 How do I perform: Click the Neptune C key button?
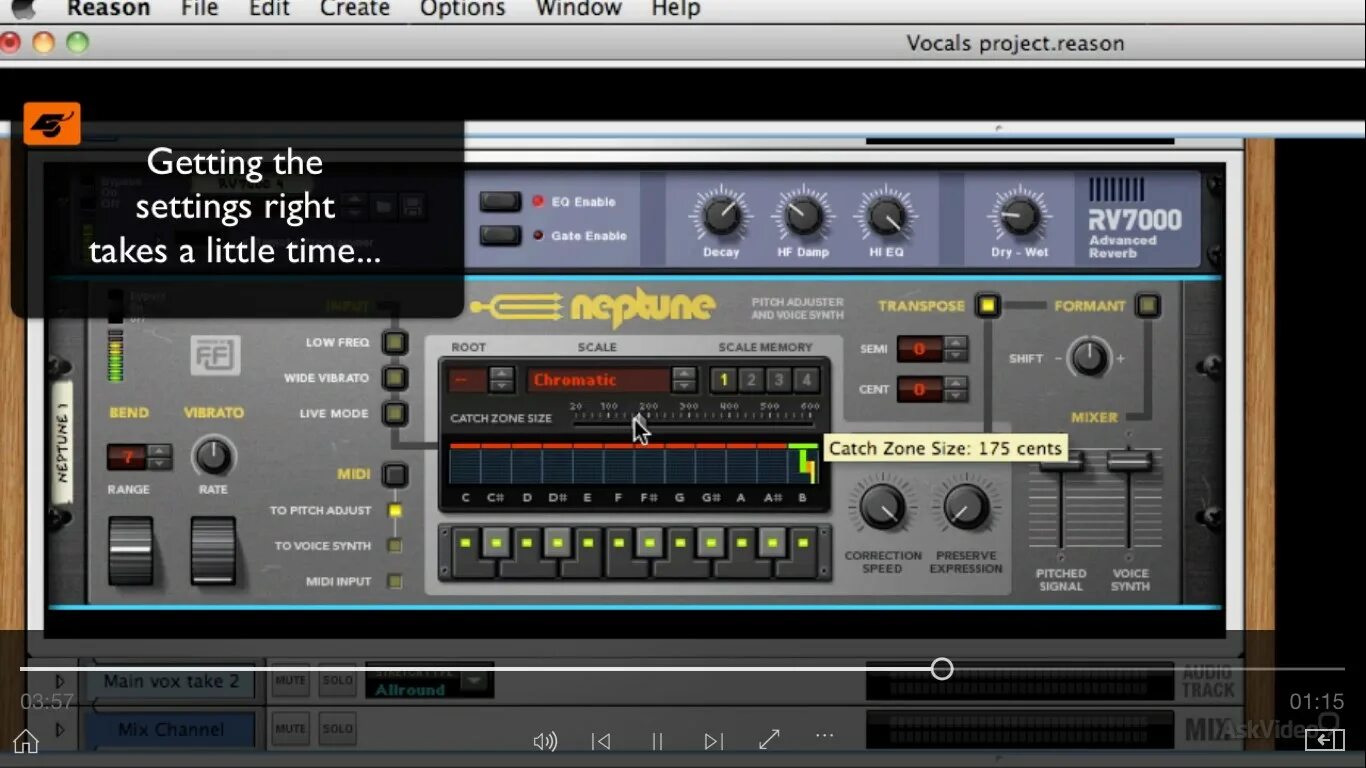466,552
